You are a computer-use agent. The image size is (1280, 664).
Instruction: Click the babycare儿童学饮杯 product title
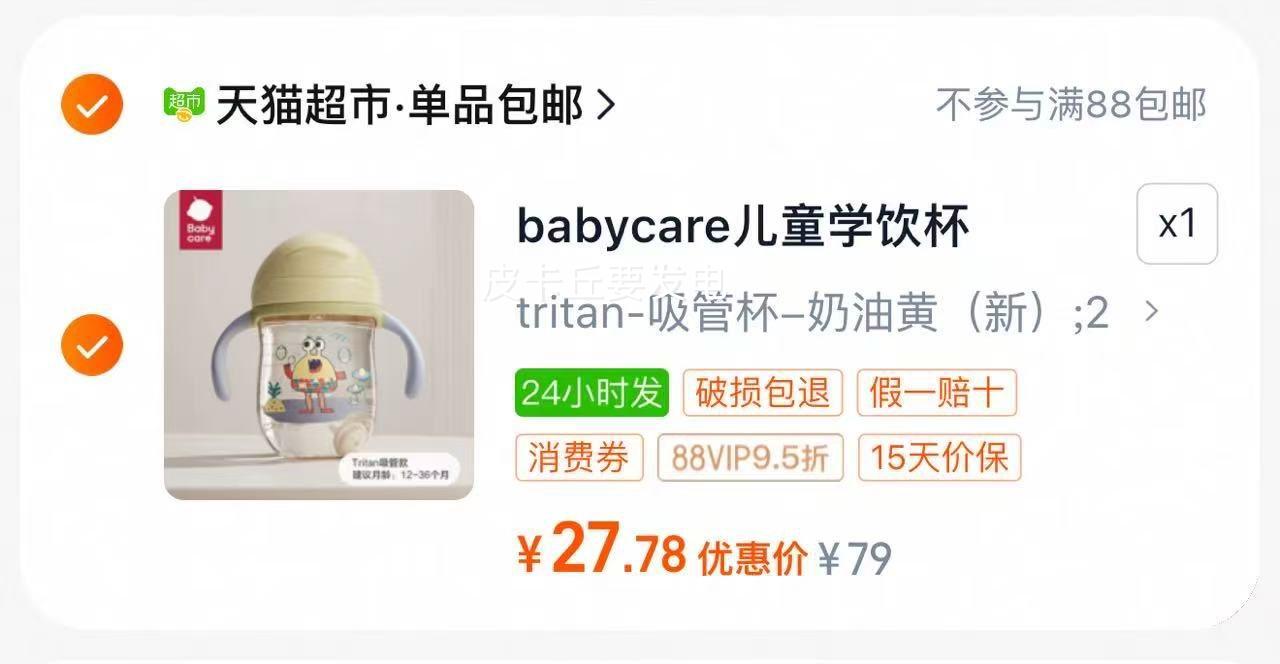pyautogui.click(x=743, y=227)
